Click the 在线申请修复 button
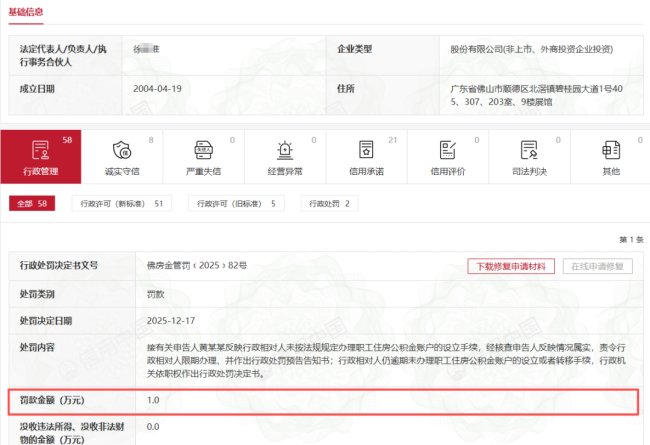 [x=599, y=267]
